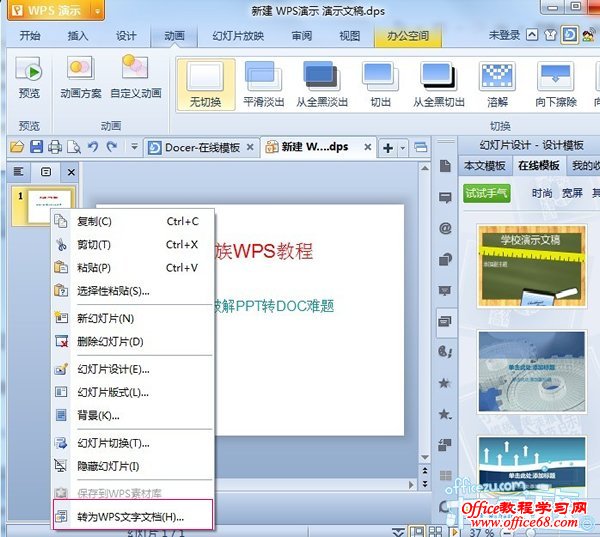
Task: Choose 粘贴(P) from context menu
Action: point(133,268)
